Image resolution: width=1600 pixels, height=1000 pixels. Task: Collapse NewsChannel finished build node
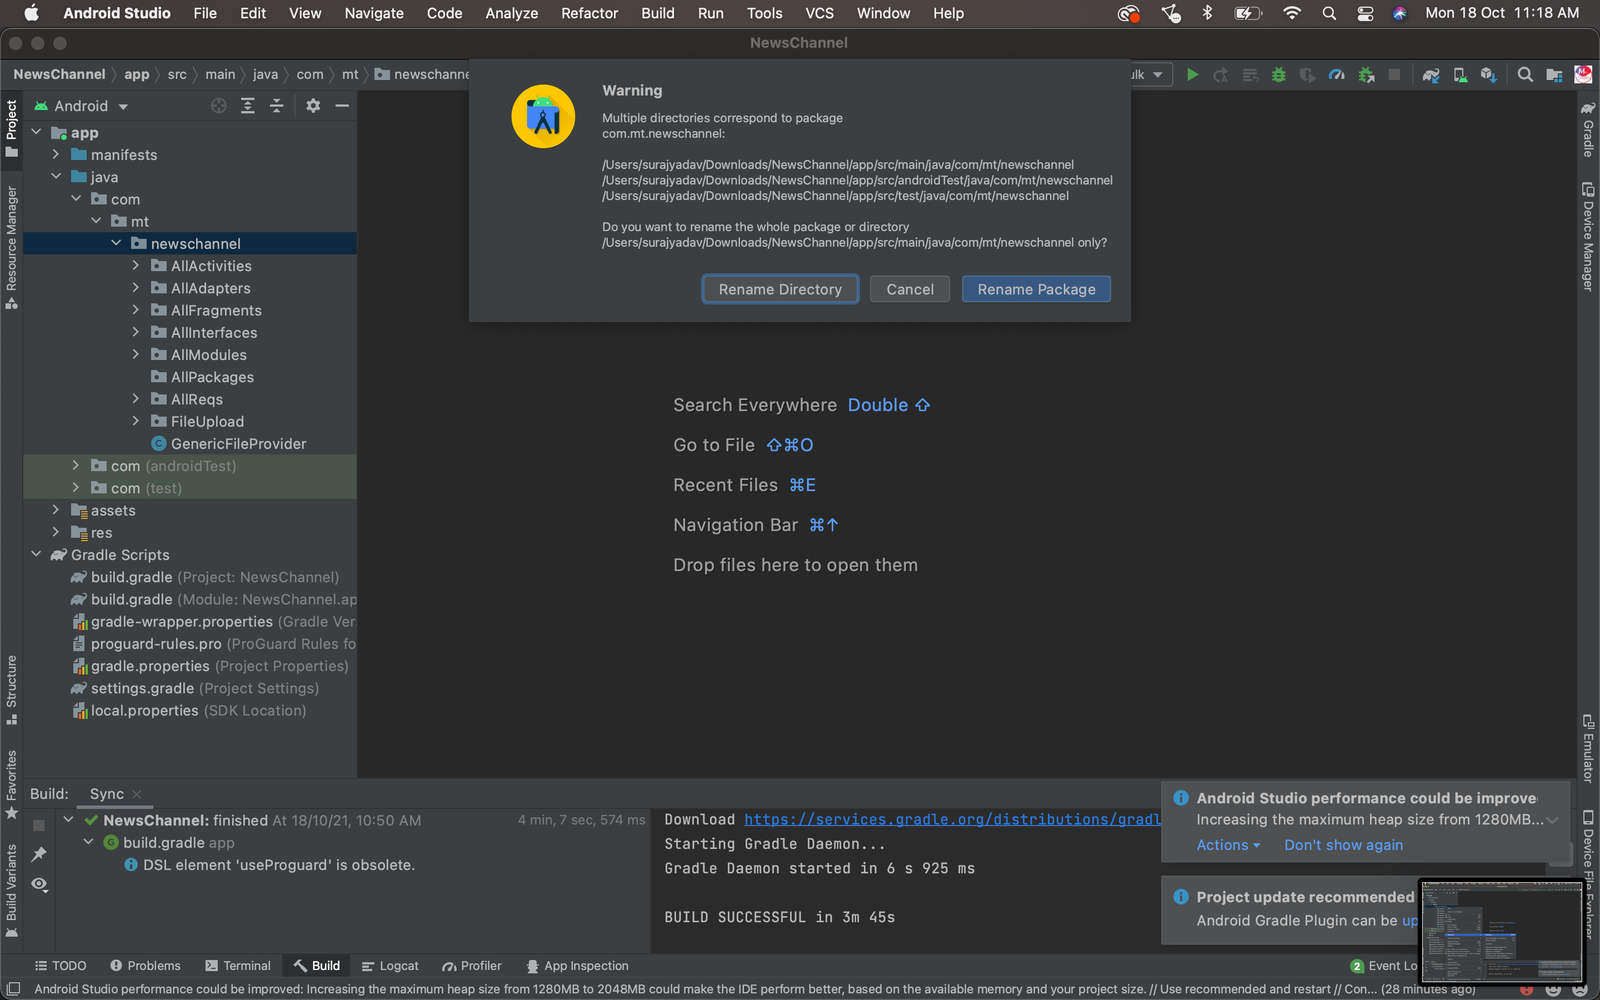(68, 820)
